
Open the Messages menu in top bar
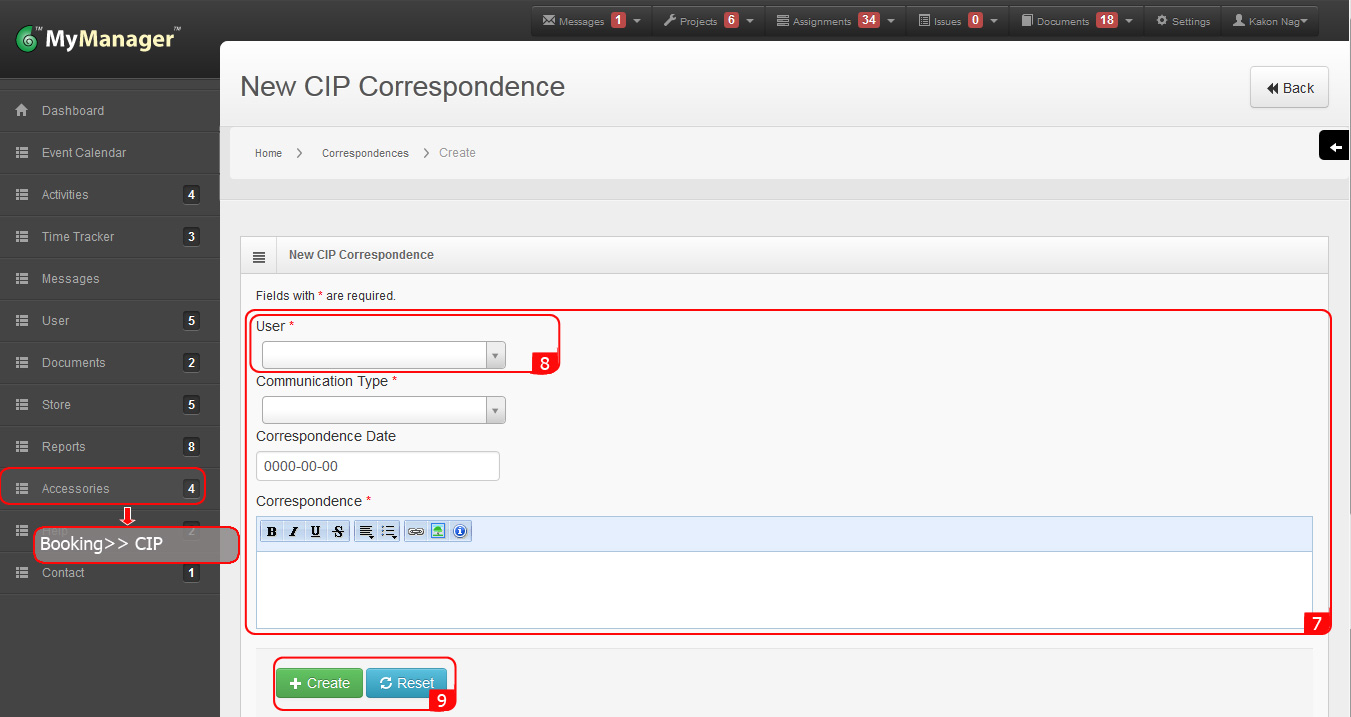tap(590, 21)
